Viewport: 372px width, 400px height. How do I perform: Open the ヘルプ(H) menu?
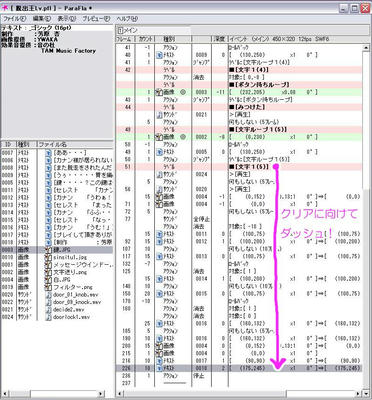click(127, 19)
